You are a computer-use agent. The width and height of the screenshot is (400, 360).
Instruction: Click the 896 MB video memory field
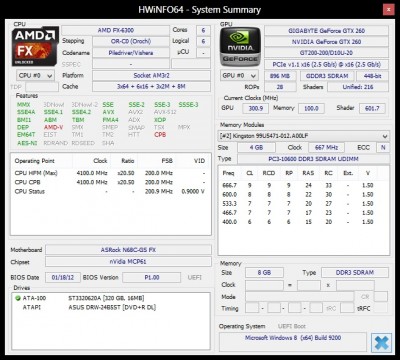280,76
